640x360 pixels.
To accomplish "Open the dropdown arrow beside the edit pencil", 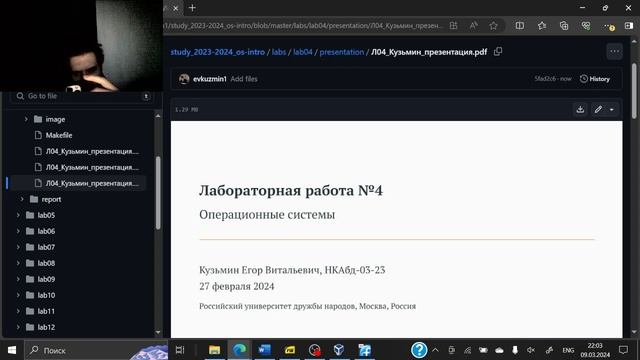I will tap(611, 109).
